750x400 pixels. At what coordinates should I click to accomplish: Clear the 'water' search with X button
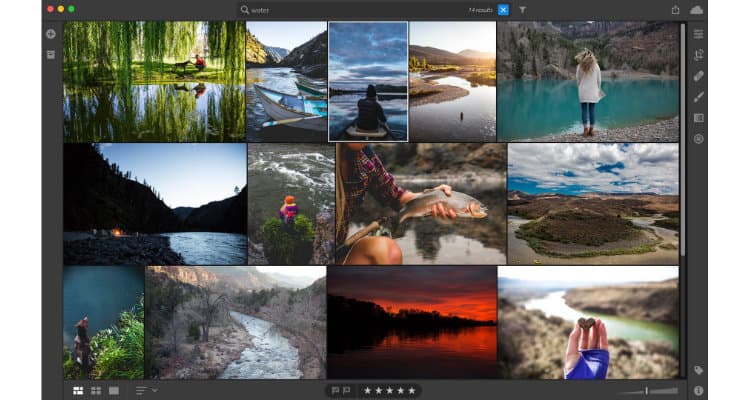pos(503,9)
